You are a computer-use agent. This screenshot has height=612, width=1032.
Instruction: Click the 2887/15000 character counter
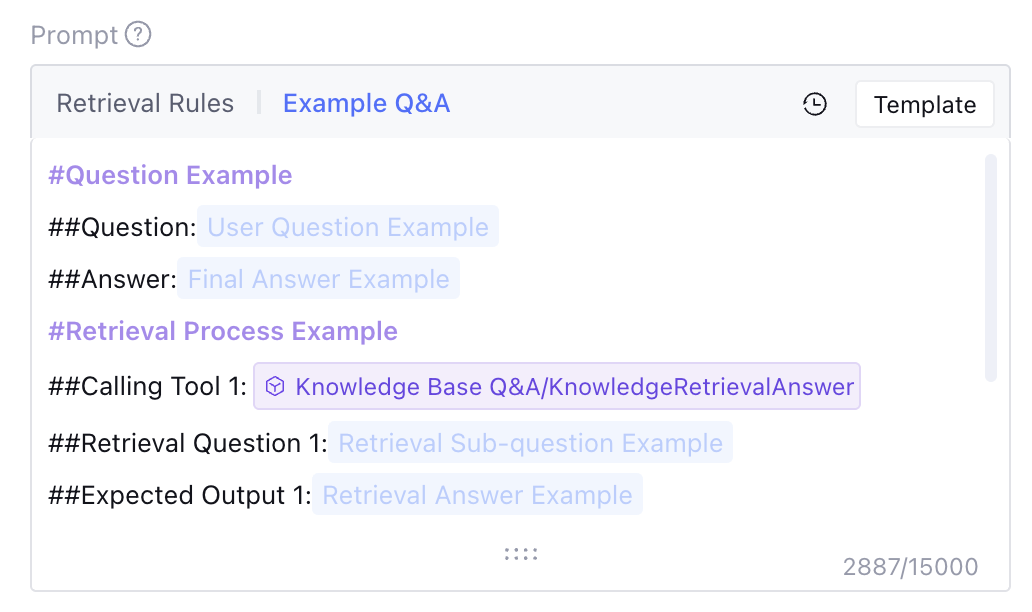(x=910, y=567)
